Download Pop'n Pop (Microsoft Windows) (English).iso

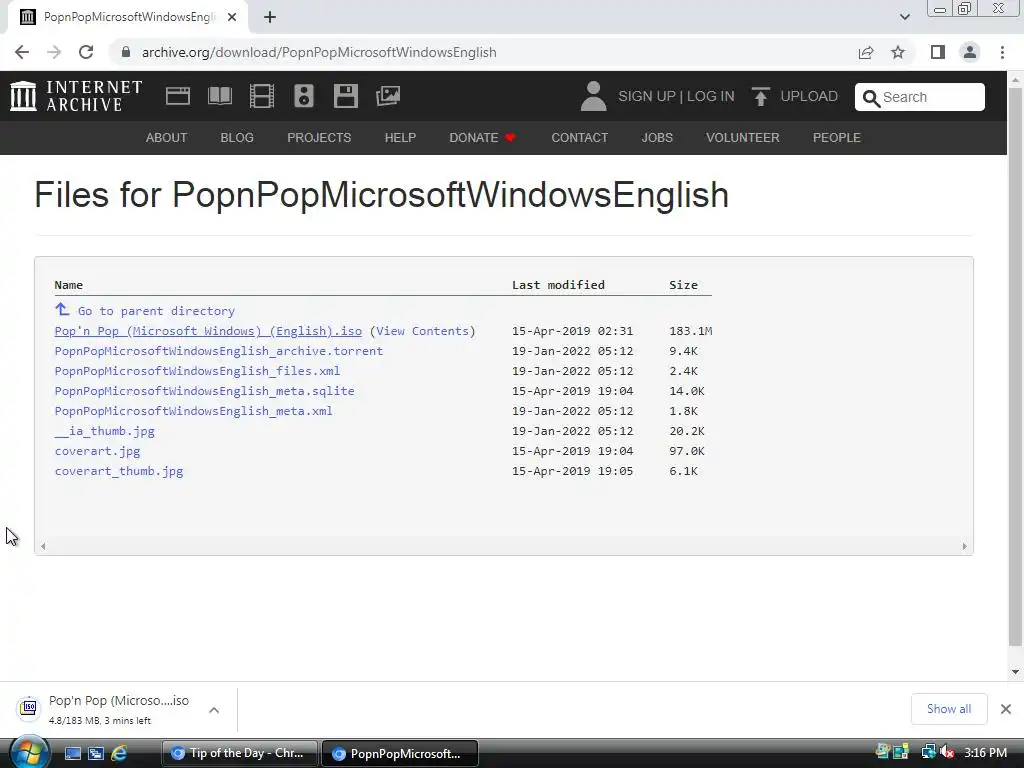pyautogui.click(x=208, y=331)
